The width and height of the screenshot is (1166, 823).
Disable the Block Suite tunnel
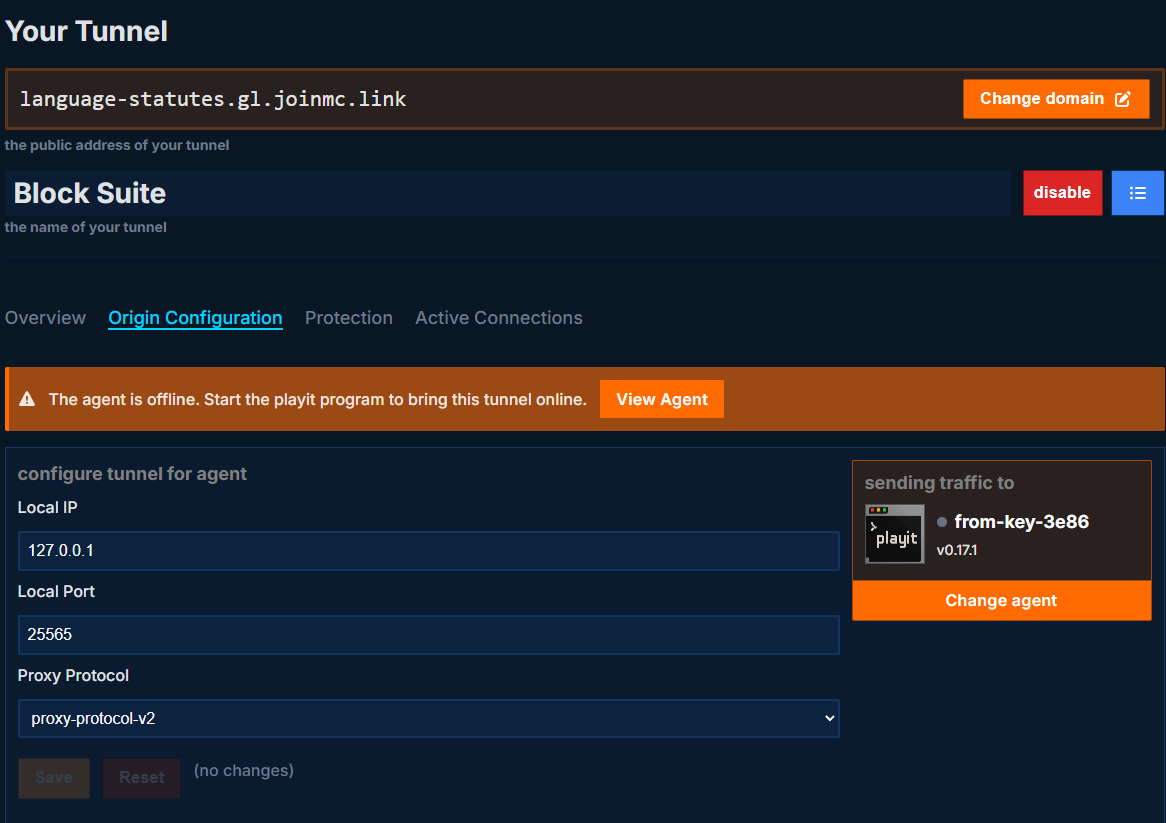[1062, 192]
